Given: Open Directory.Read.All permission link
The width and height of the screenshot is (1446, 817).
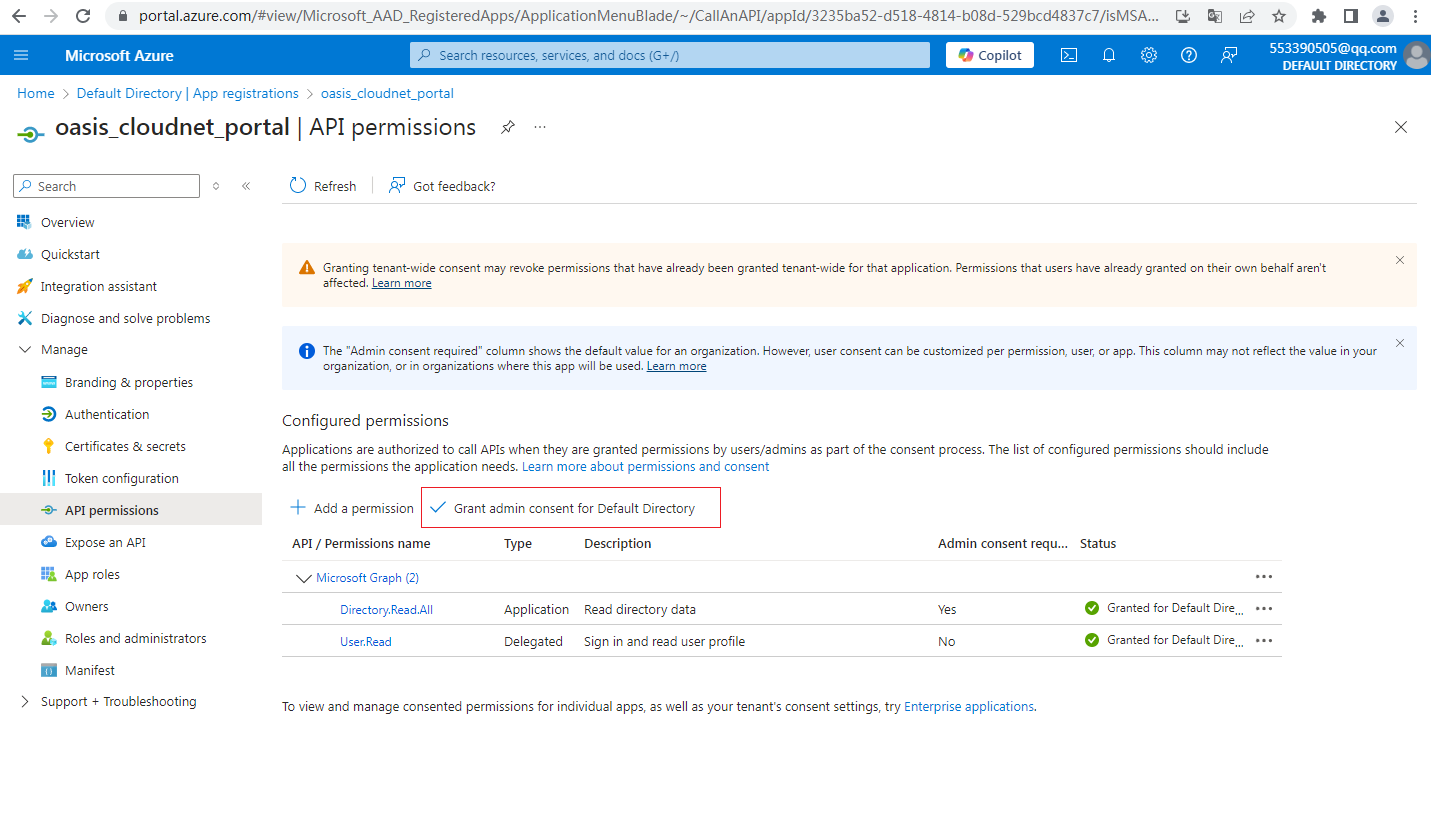Looking at the screenshot, I should pyautogui.click(x=386, y=609).
